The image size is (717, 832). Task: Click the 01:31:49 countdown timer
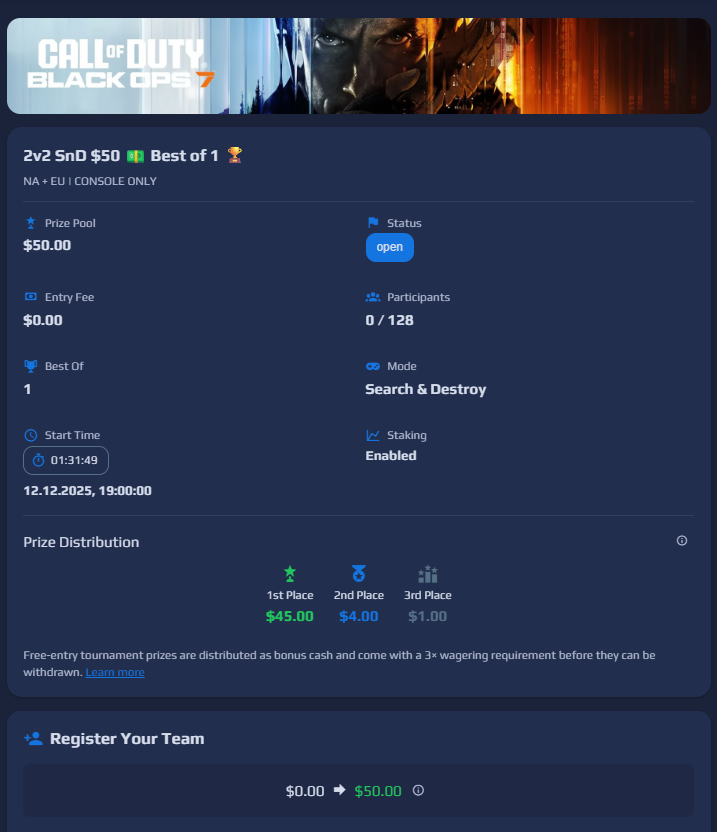point(66,460)
